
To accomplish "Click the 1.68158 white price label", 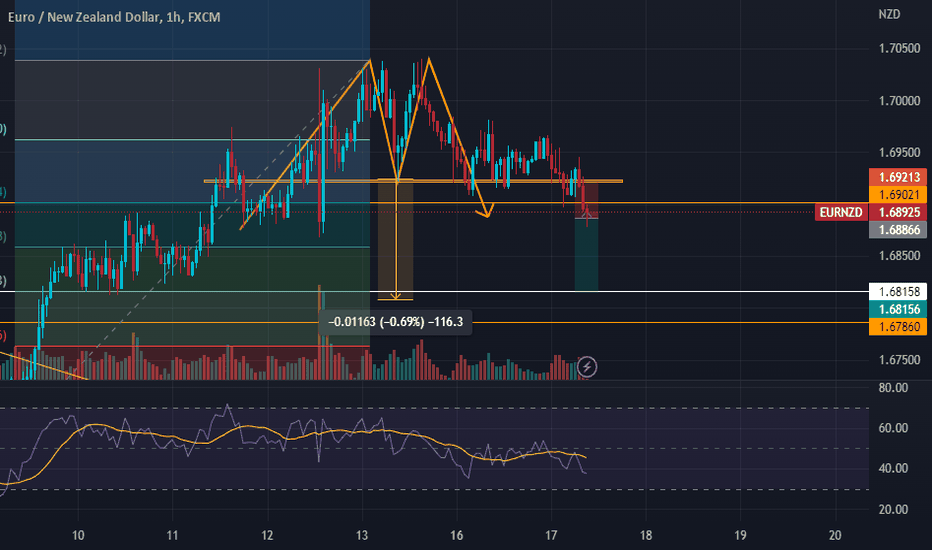I will coord(898,291).
